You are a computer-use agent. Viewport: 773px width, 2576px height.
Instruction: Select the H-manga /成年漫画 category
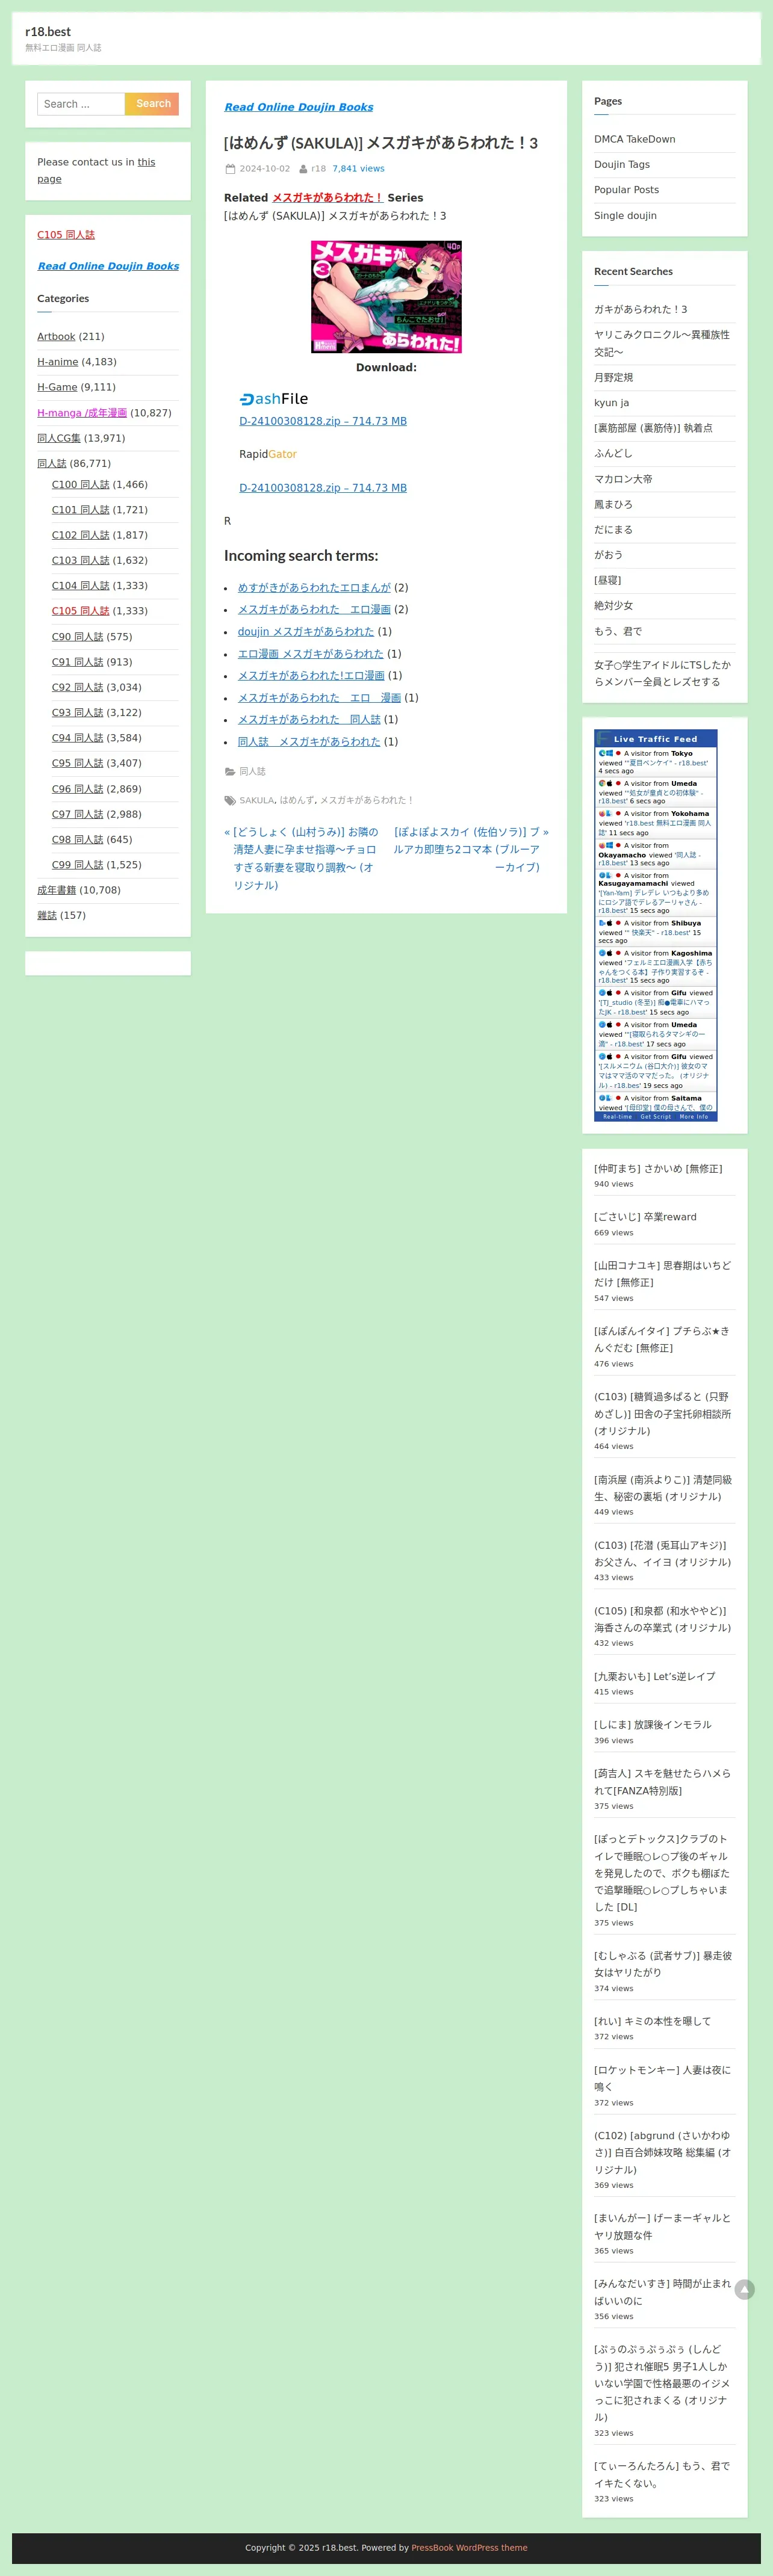(82, 413)
